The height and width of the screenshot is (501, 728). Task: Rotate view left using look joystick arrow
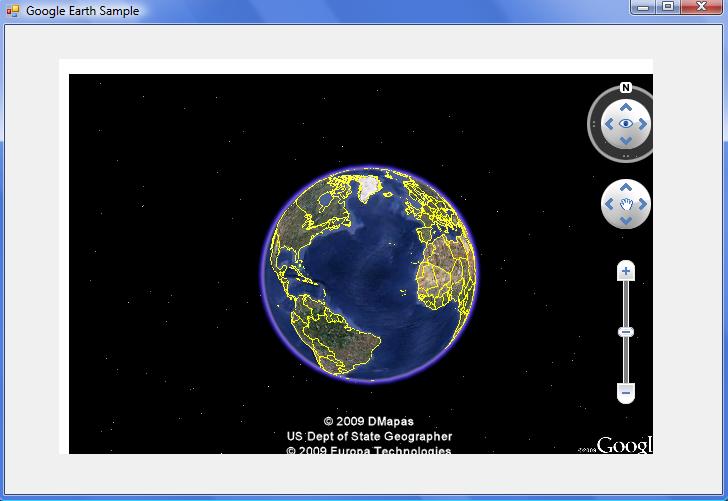[x=609, y=124]
